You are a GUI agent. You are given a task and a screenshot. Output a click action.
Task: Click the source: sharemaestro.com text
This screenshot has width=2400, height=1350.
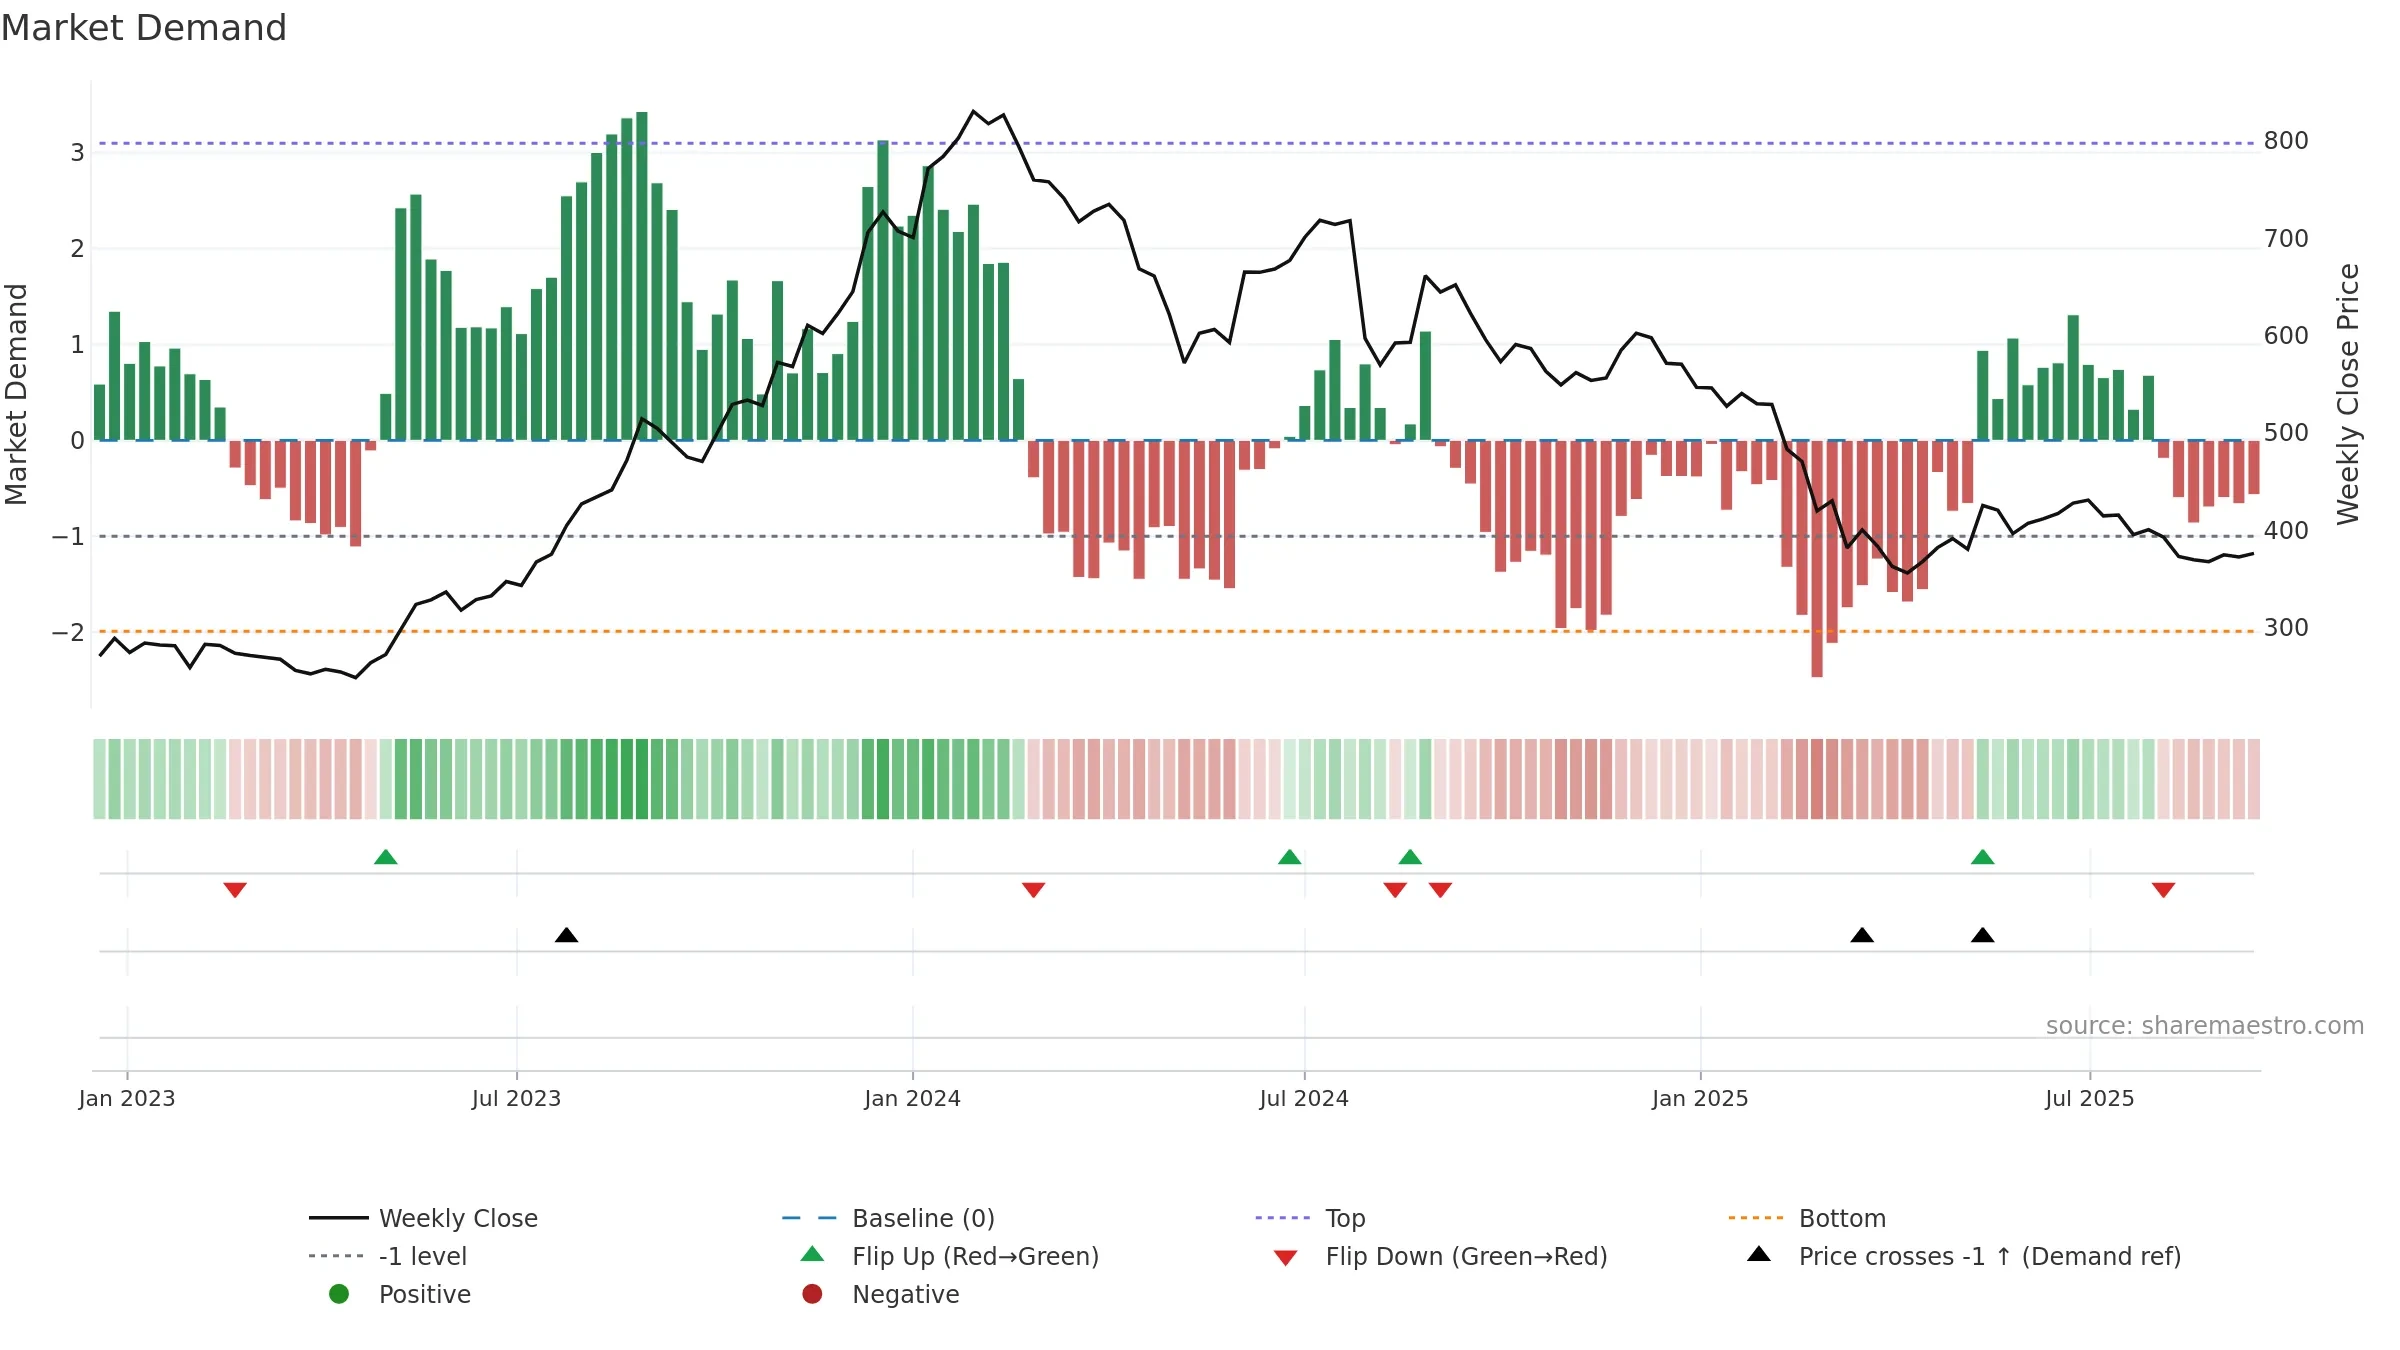[2205, 1026]
